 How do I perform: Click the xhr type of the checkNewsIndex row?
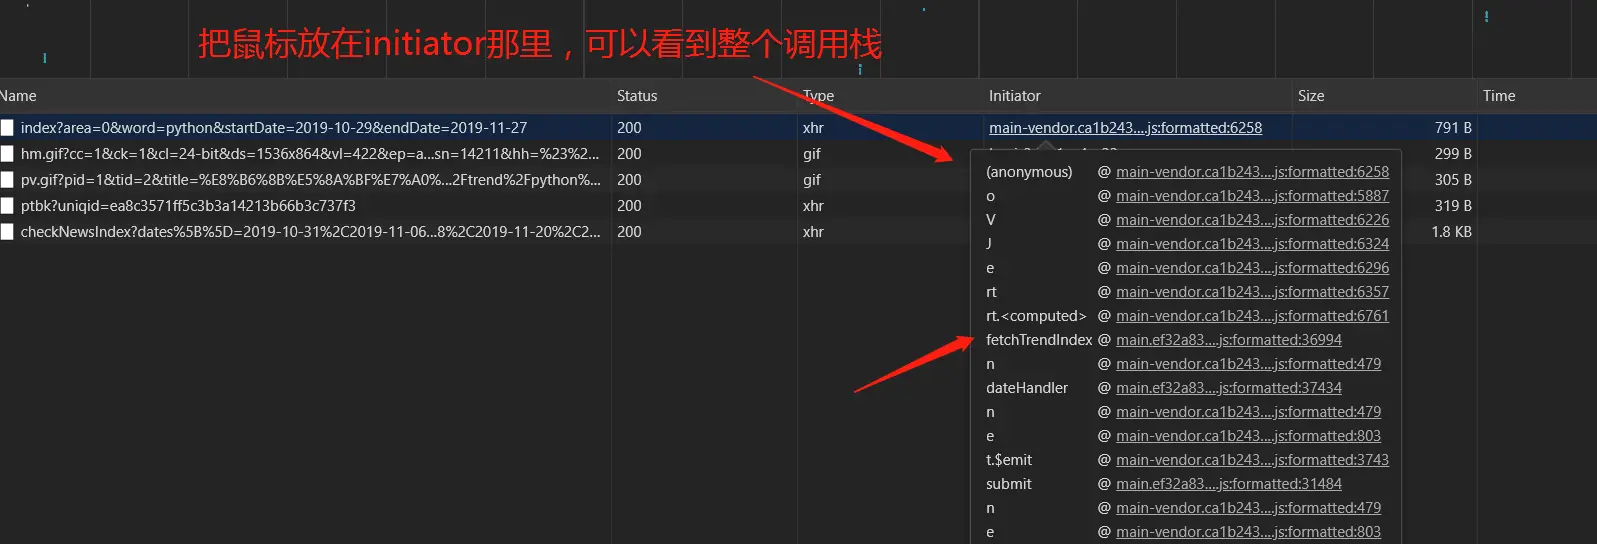(813, 232)
